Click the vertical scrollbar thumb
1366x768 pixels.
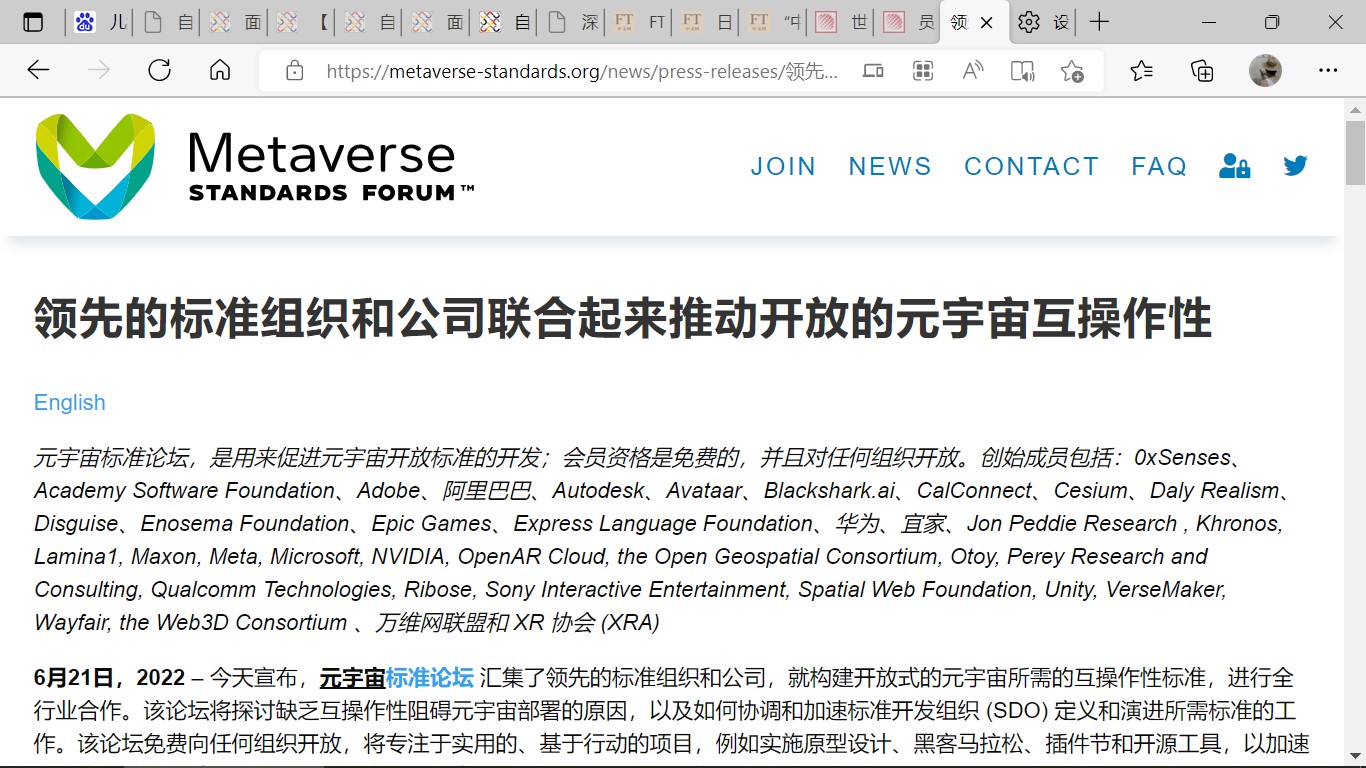[x=1355, y=153]
